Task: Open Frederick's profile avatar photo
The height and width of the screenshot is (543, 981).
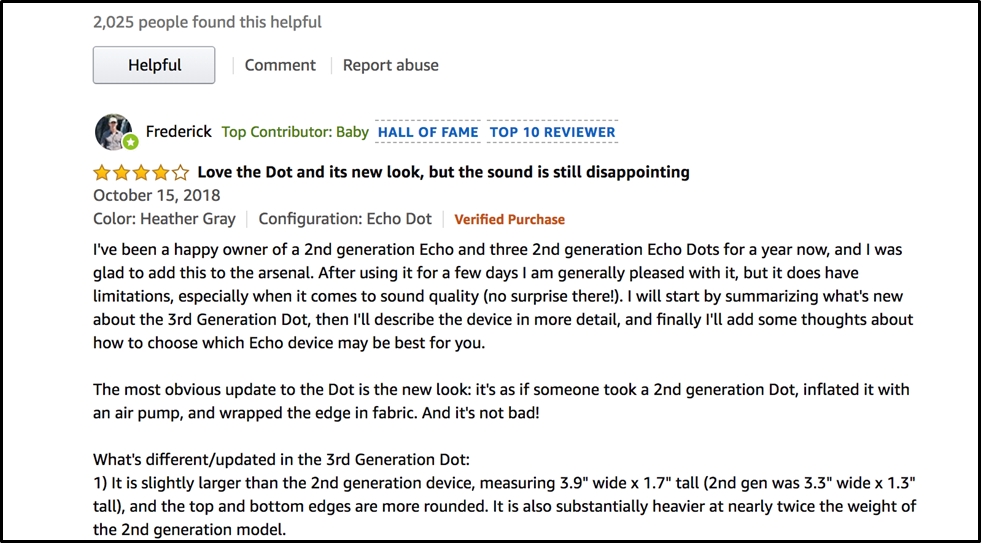Action: (x=113, y=132)
